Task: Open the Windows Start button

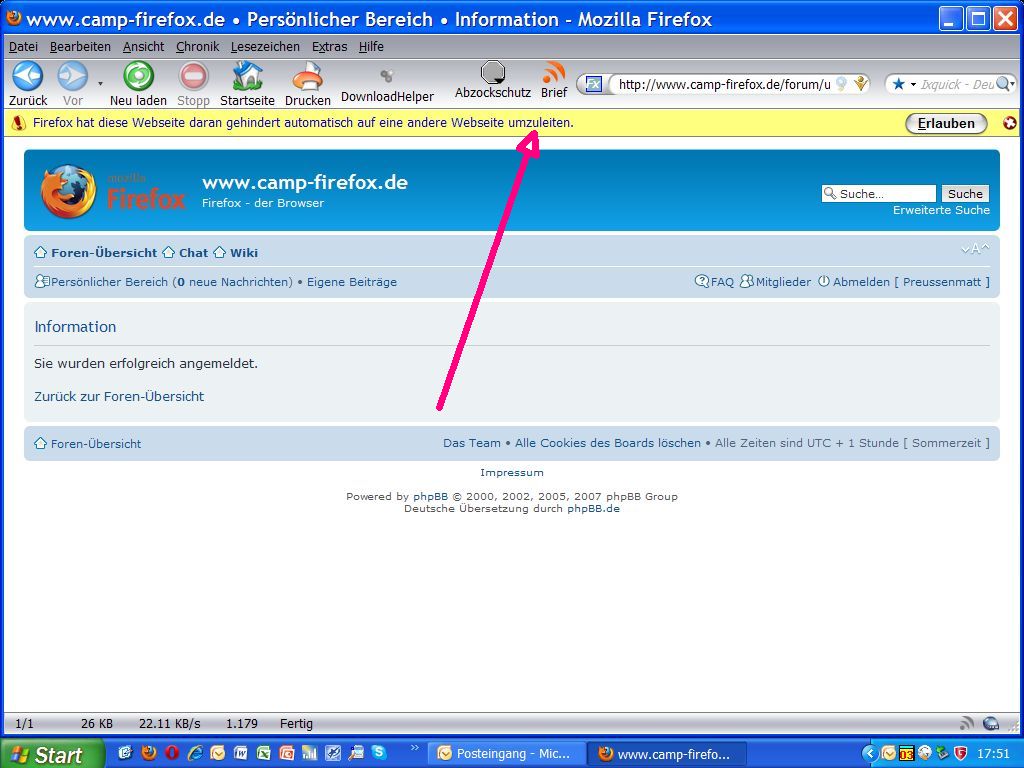Action: (x=51, y=754)
